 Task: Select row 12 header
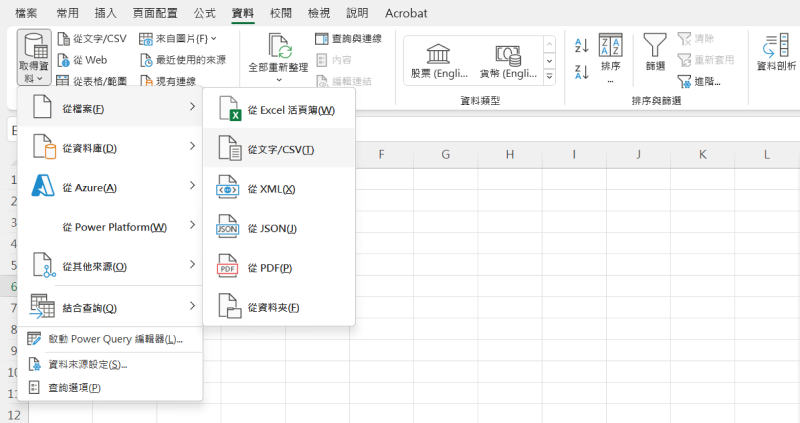14,415
